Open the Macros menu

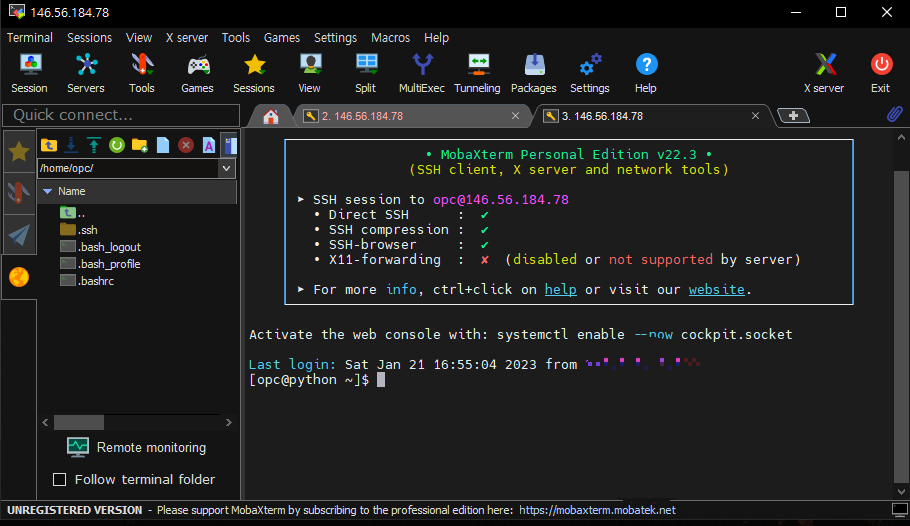[x=391, y=38]
